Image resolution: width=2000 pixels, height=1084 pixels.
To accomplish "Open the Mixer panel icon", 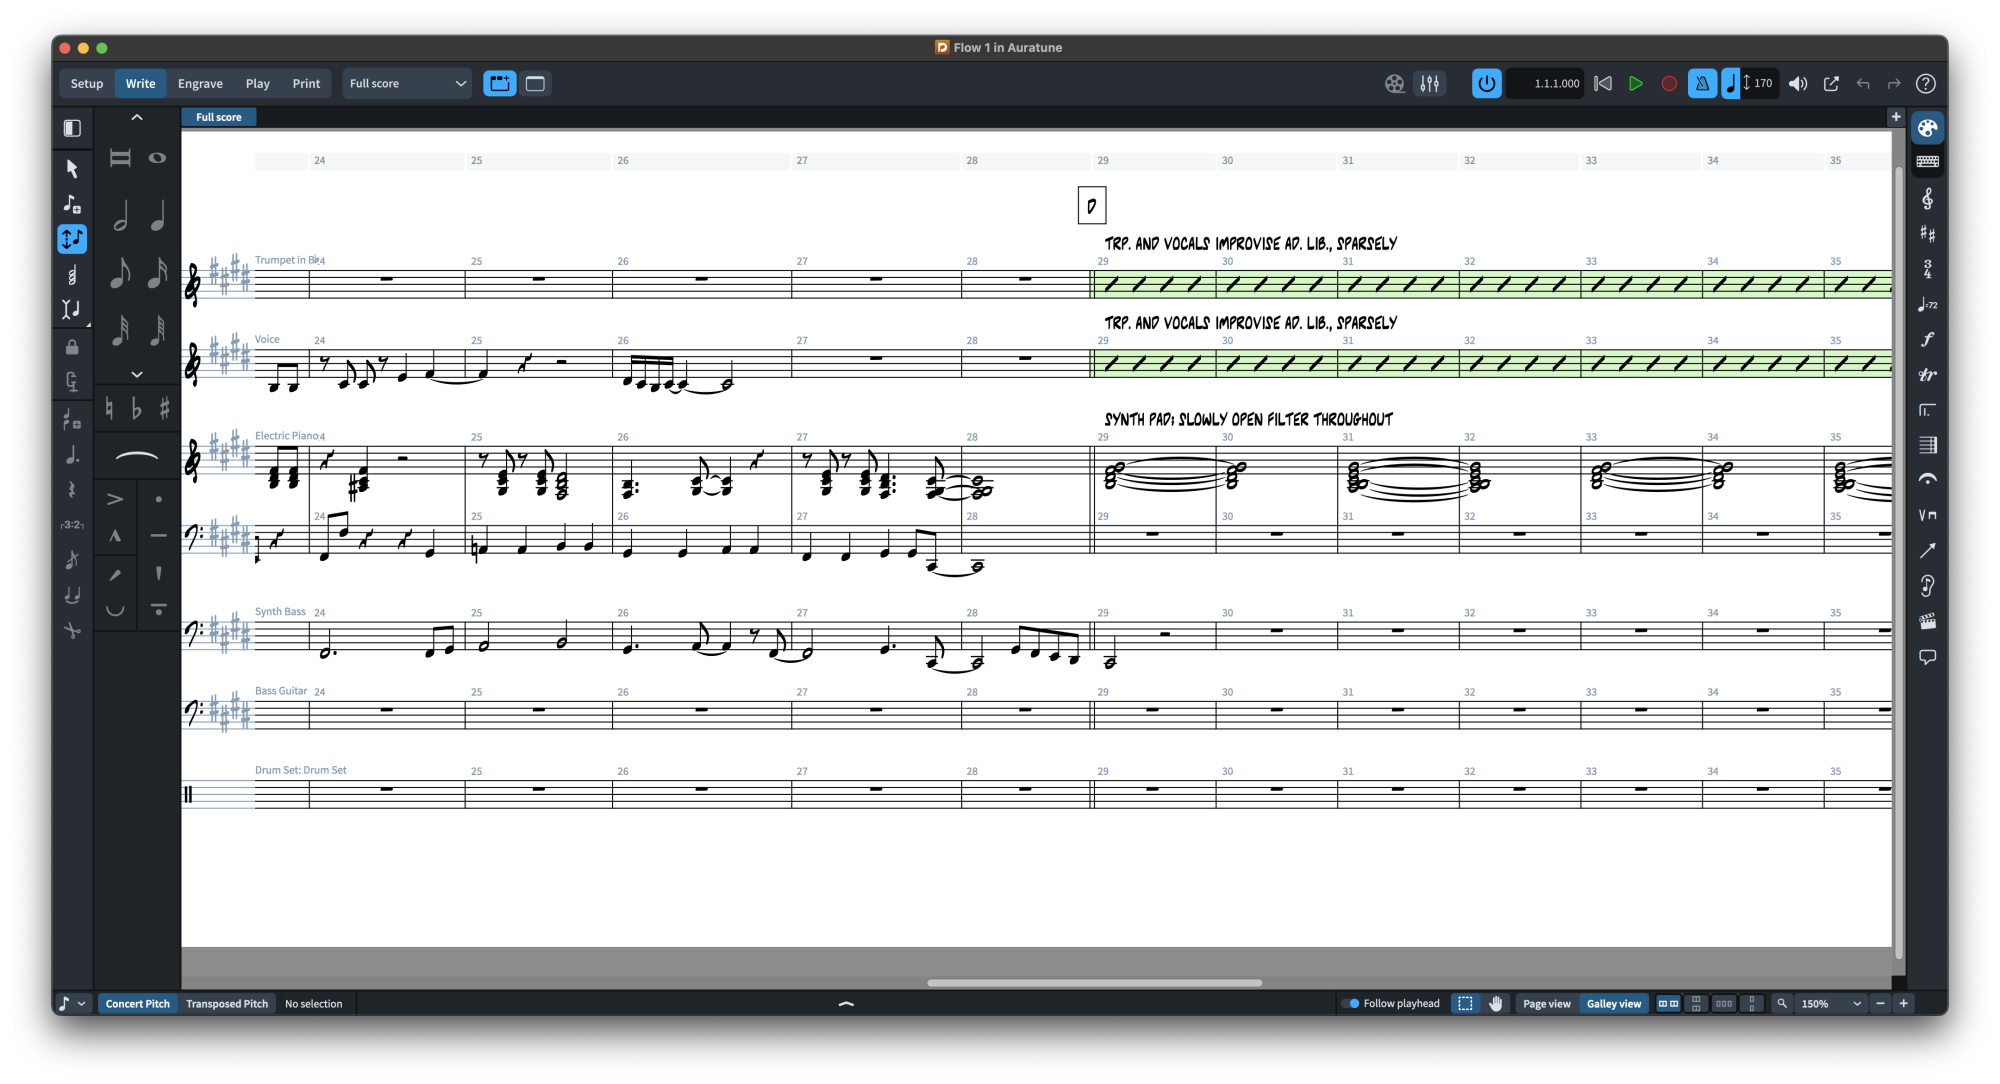I will (x=1430, y=84).
